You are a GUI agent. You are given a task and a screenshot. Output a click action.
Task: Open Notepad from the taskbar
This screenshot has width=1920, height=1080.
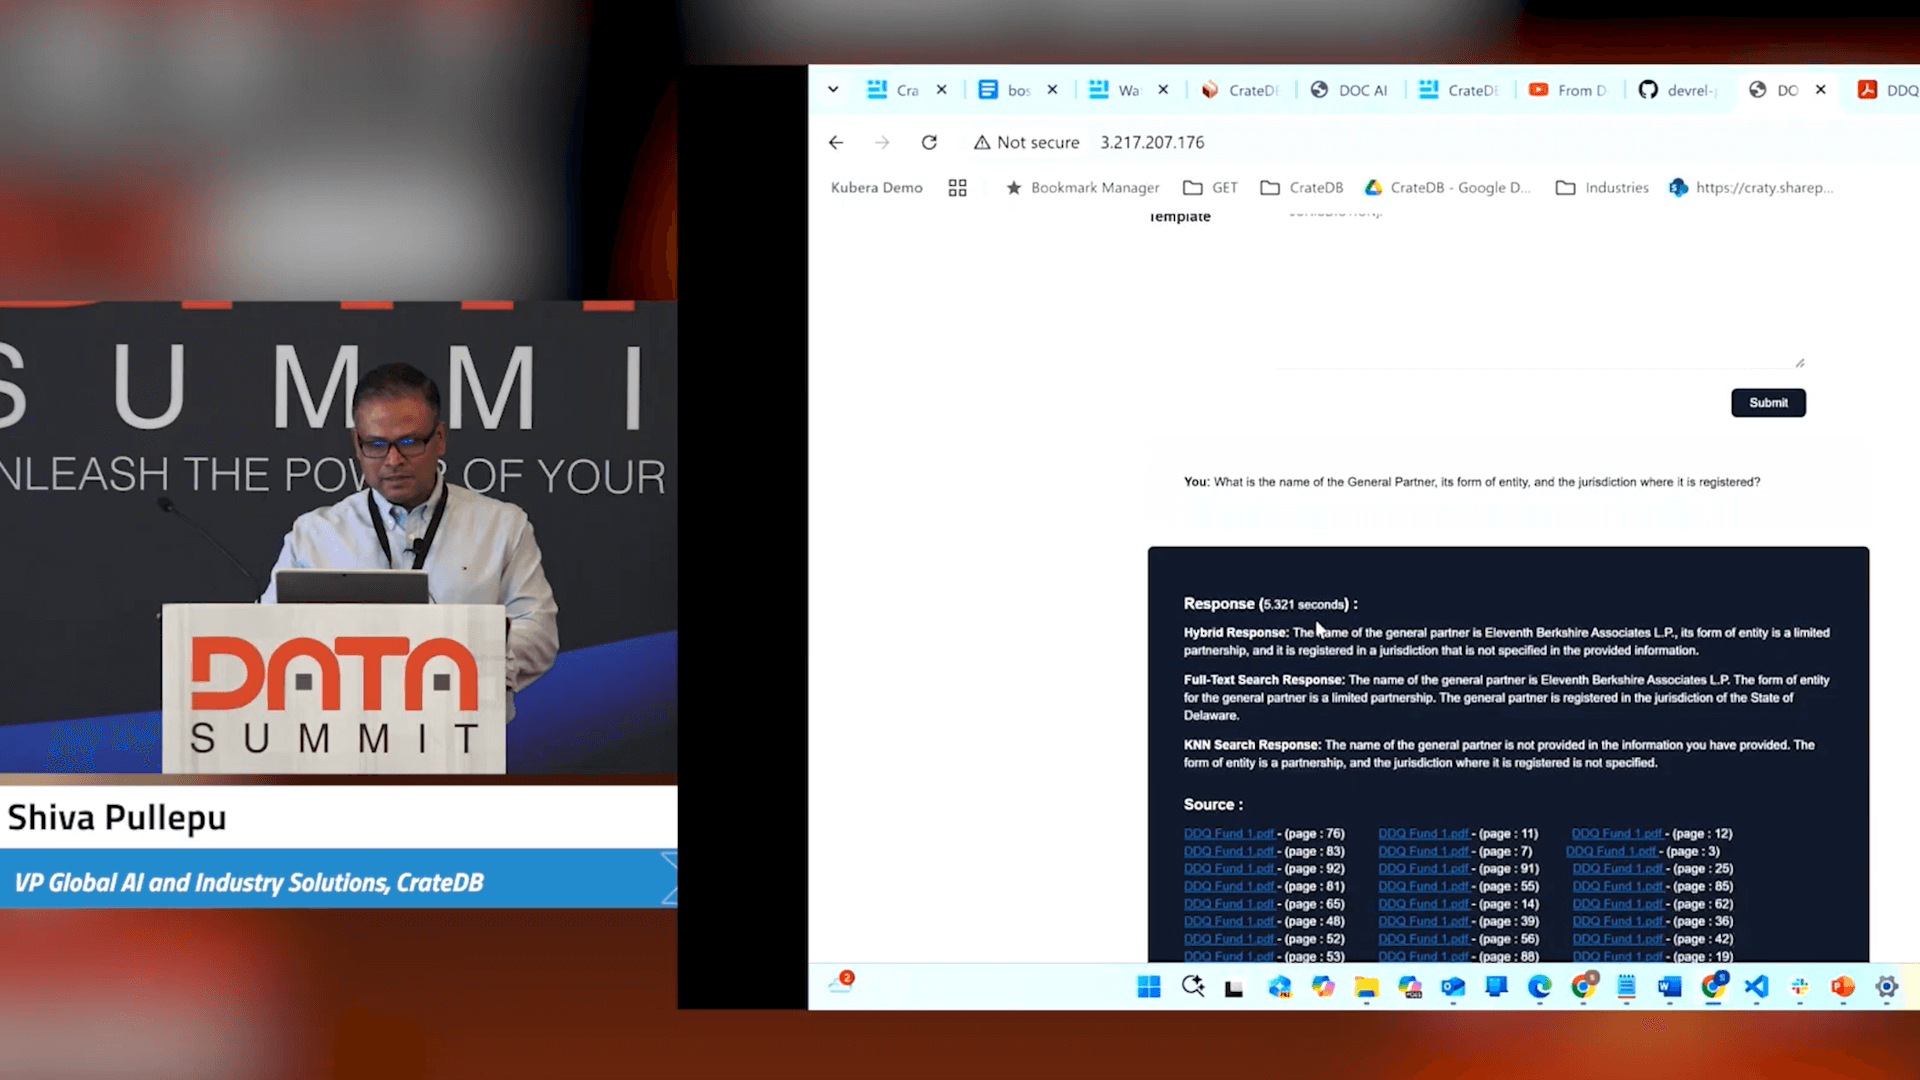click(x=1626, y=987)
